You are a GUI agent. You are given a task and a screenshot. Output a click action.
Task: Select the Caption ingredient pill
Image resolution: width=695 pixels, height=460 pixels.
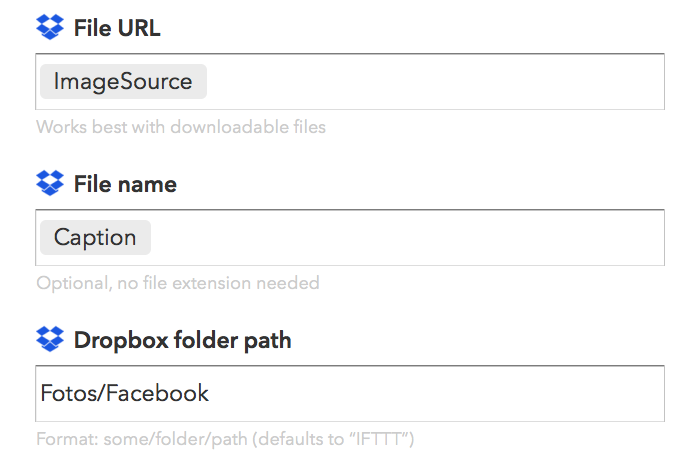(x=95, y=238)
